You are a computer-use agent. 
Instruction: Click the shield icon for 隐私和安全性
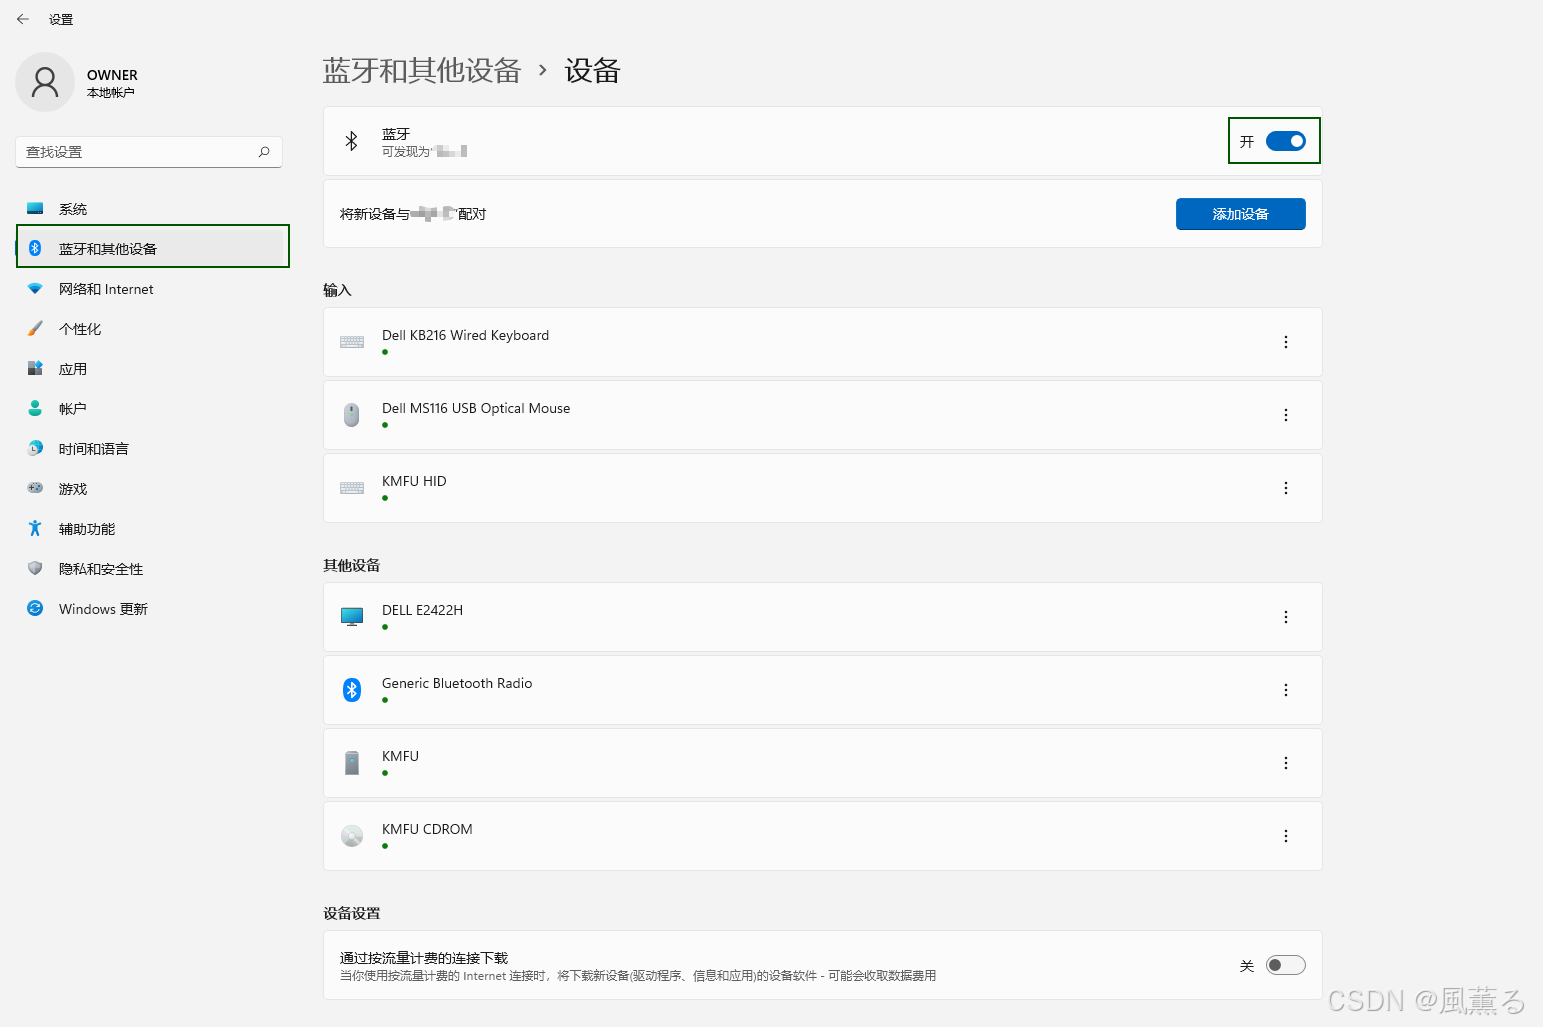[x=35, y=568]
